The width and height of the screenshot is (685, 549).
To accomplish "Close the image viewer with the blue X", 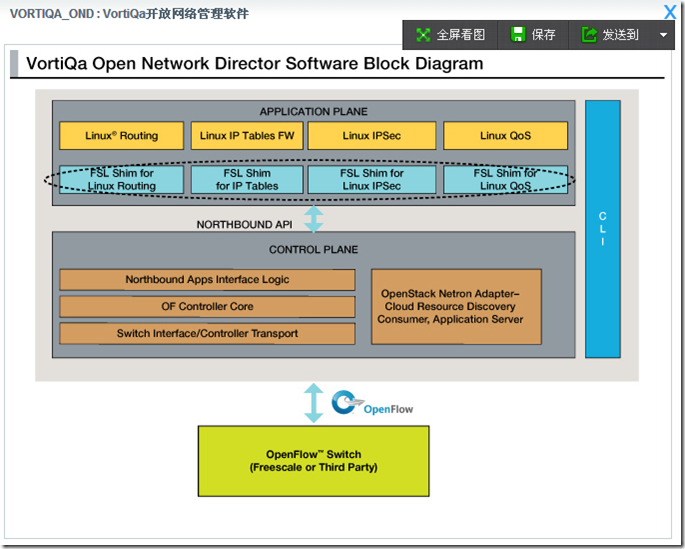I will 670,12.
